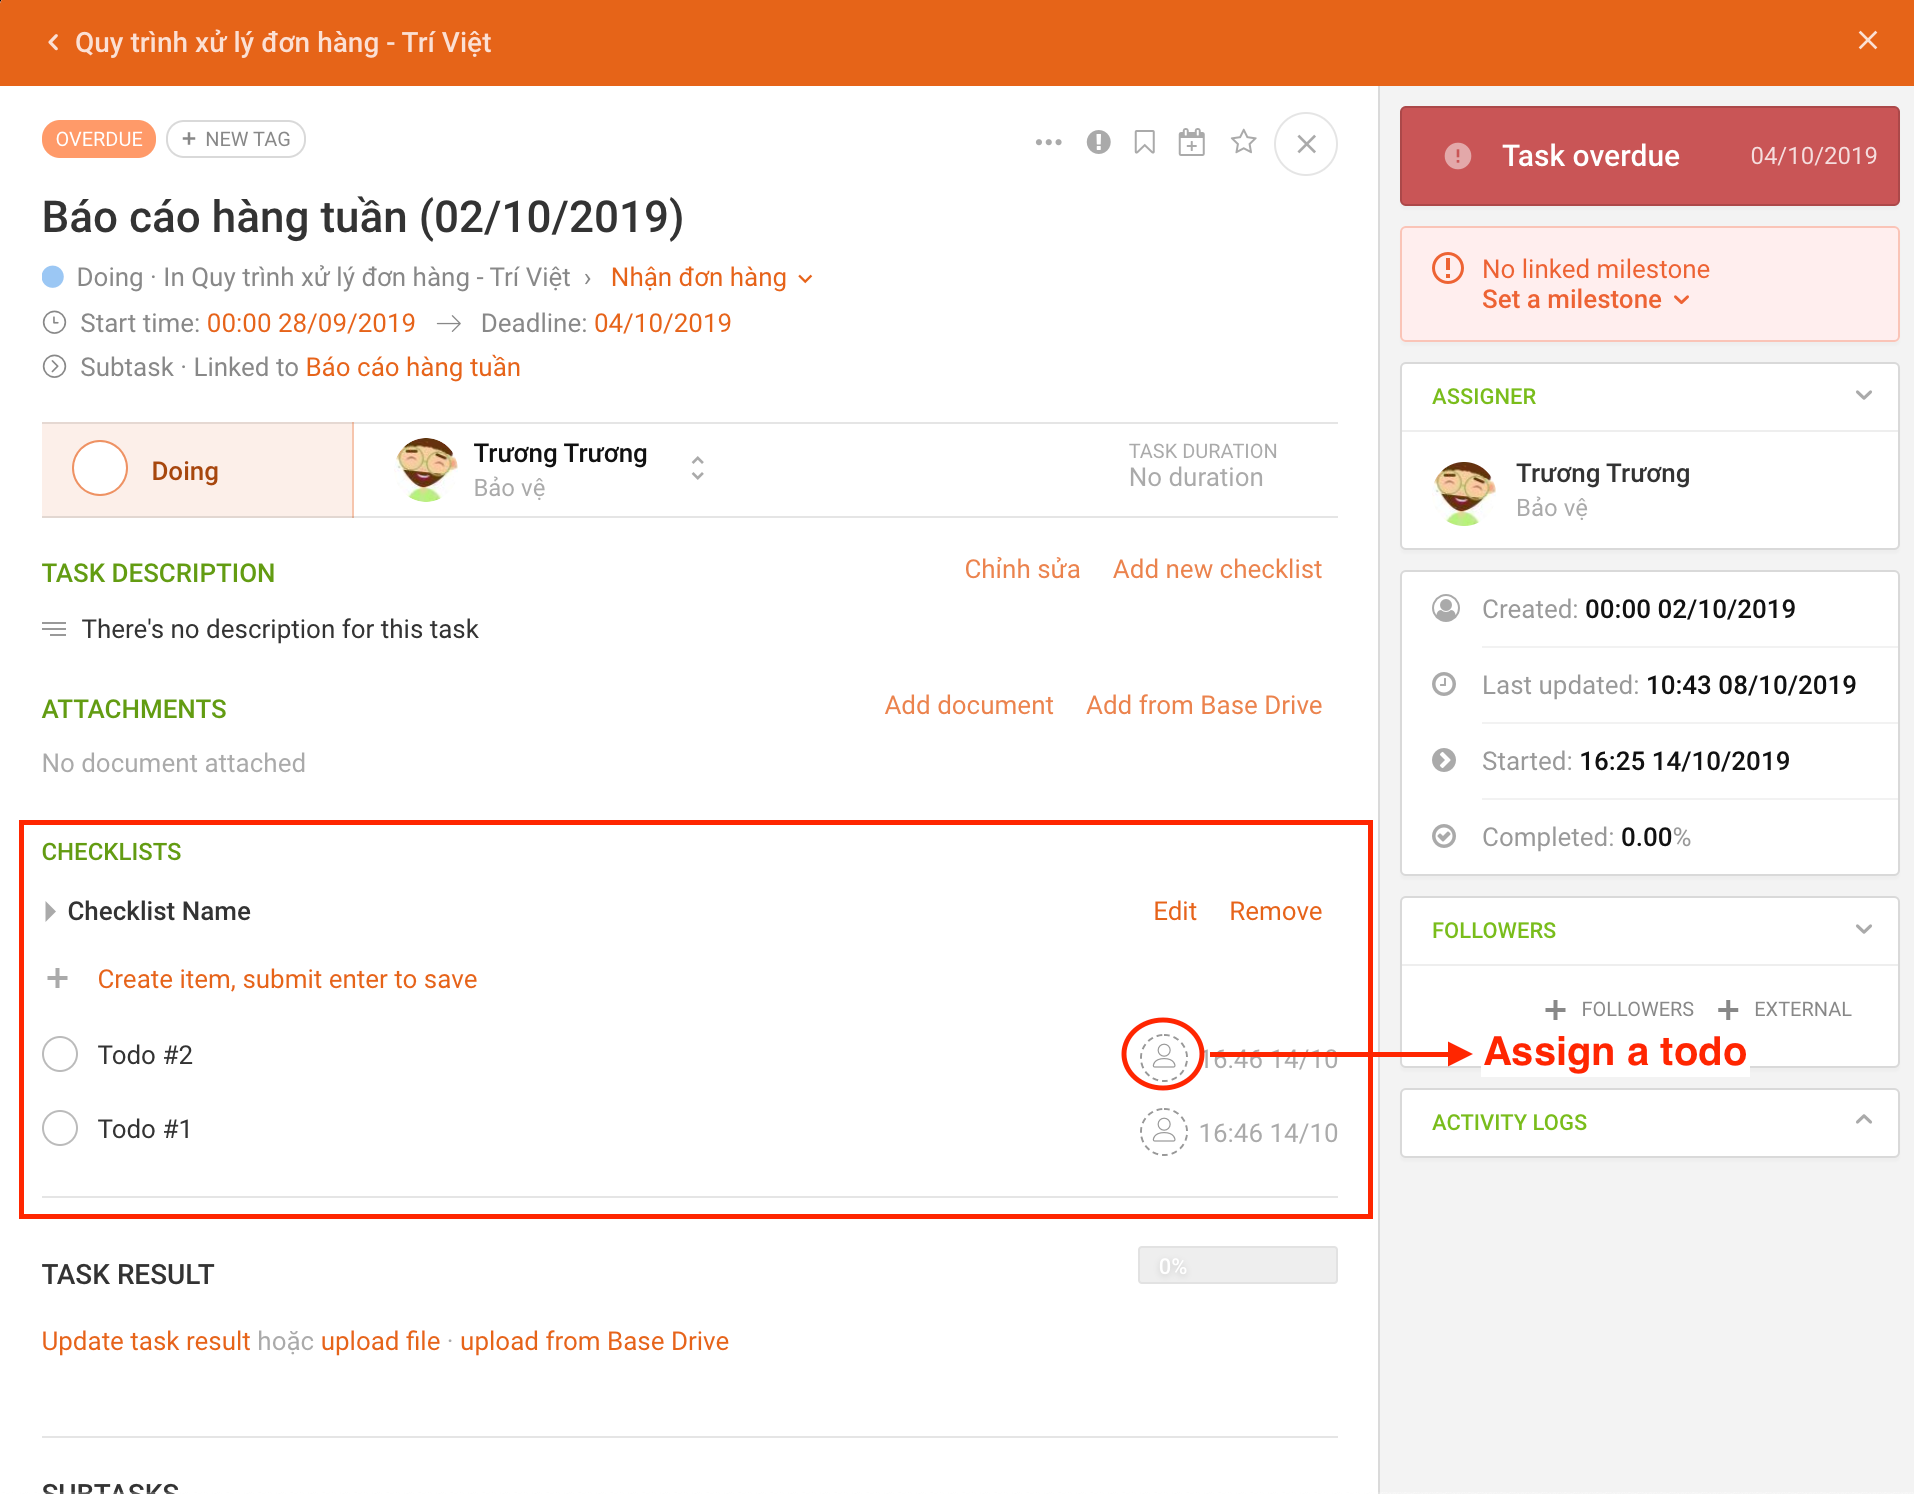Click the task result progress bar
Screen dimensions: 1914x1494
tap(1237, 1265)
